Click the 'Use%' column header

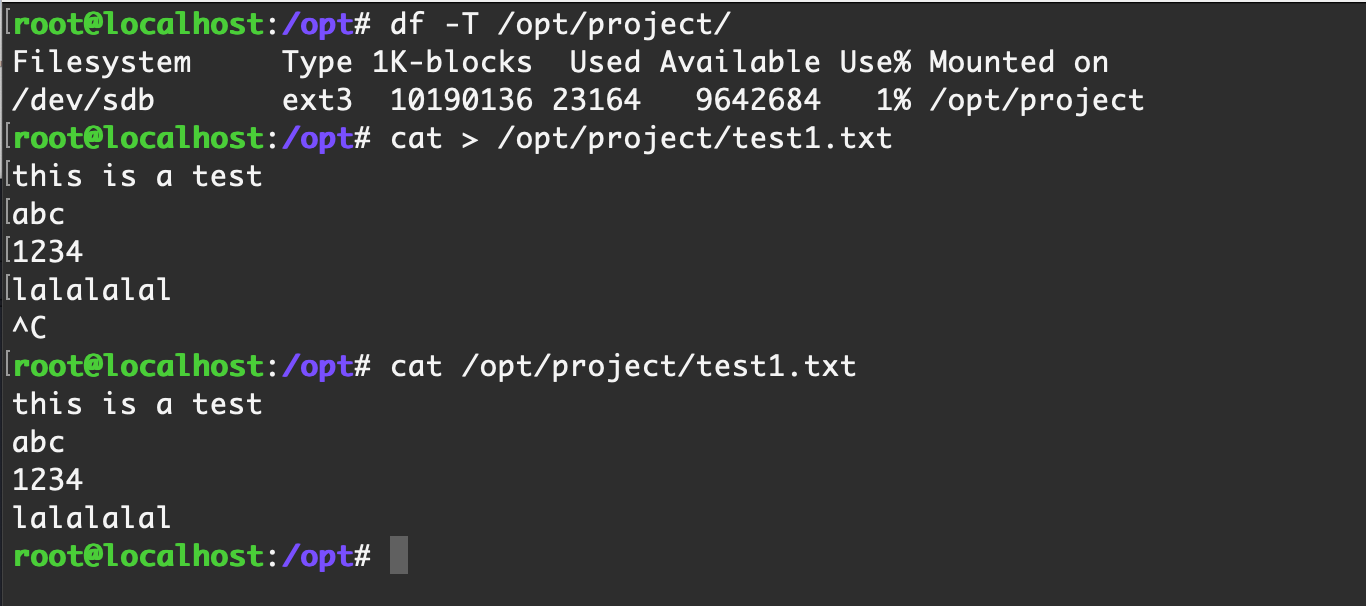click(875, 62)
